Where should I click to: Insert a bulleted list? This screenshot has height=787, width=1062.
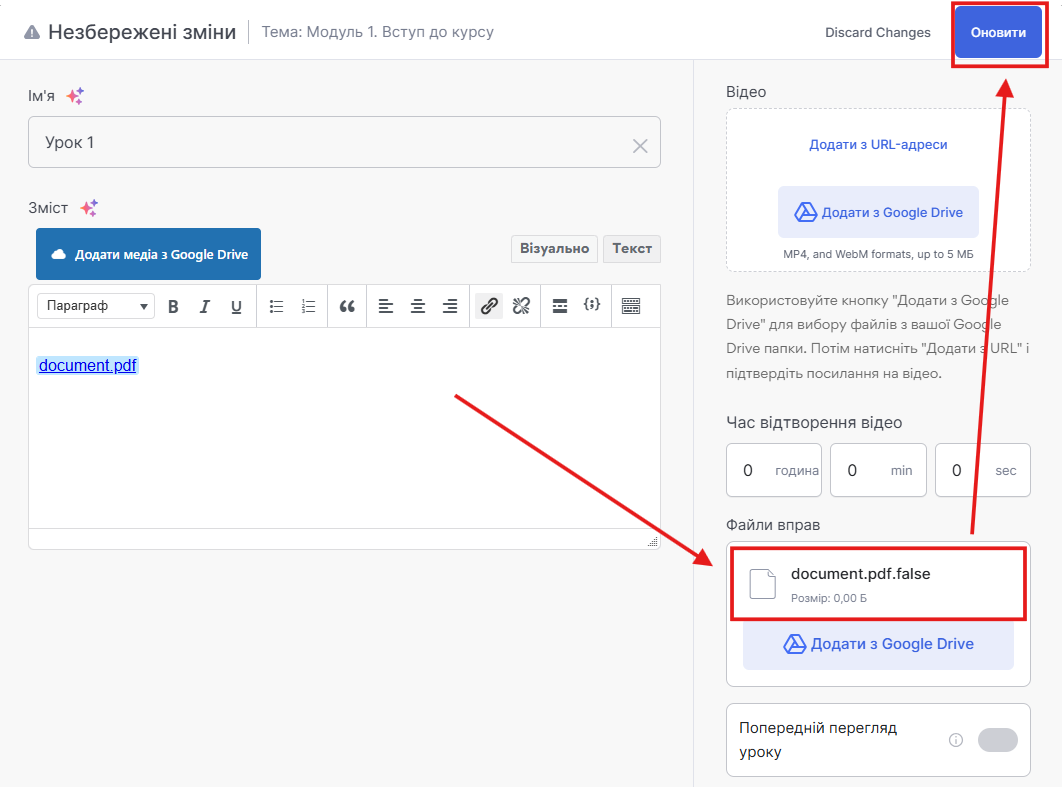277,307
